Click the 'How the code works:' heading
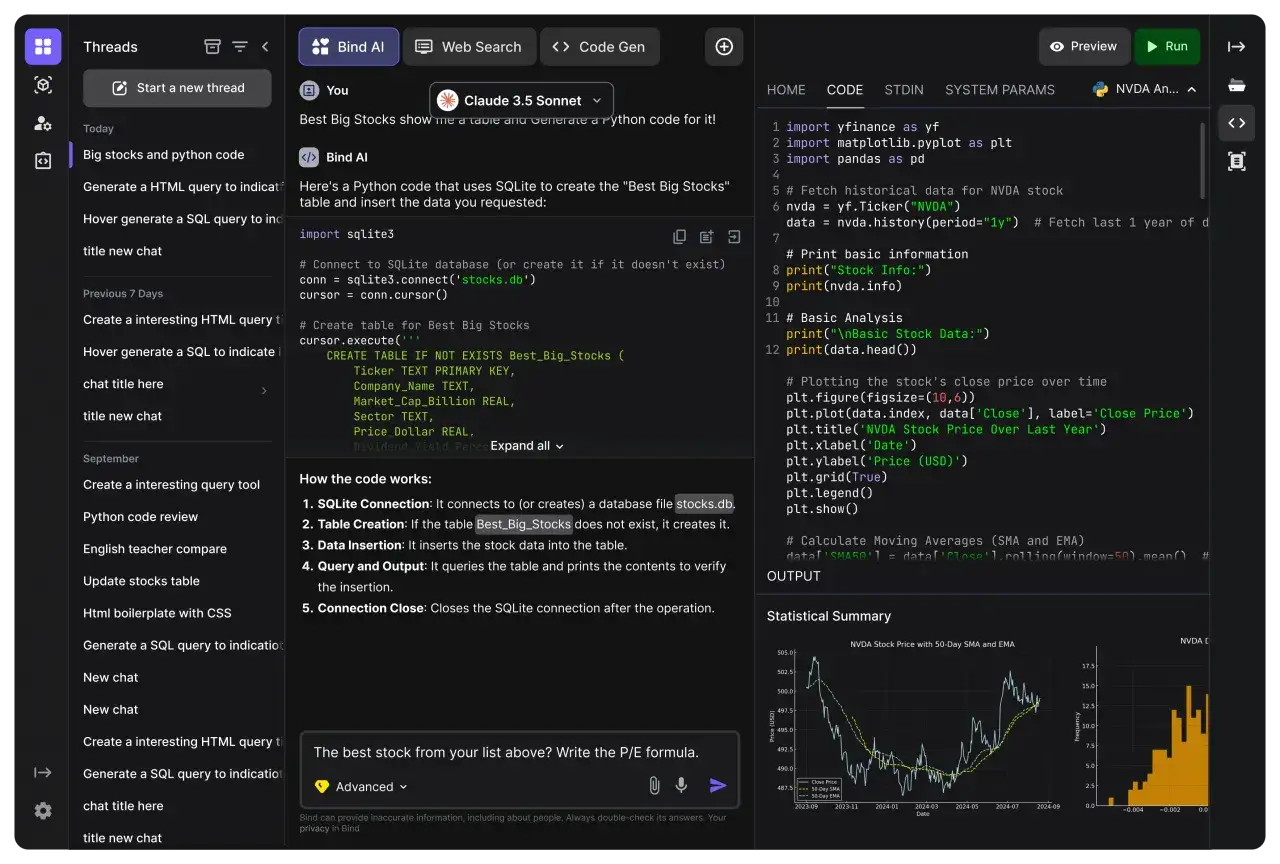This screenshot has height=864, width=1280. (365, 479)
